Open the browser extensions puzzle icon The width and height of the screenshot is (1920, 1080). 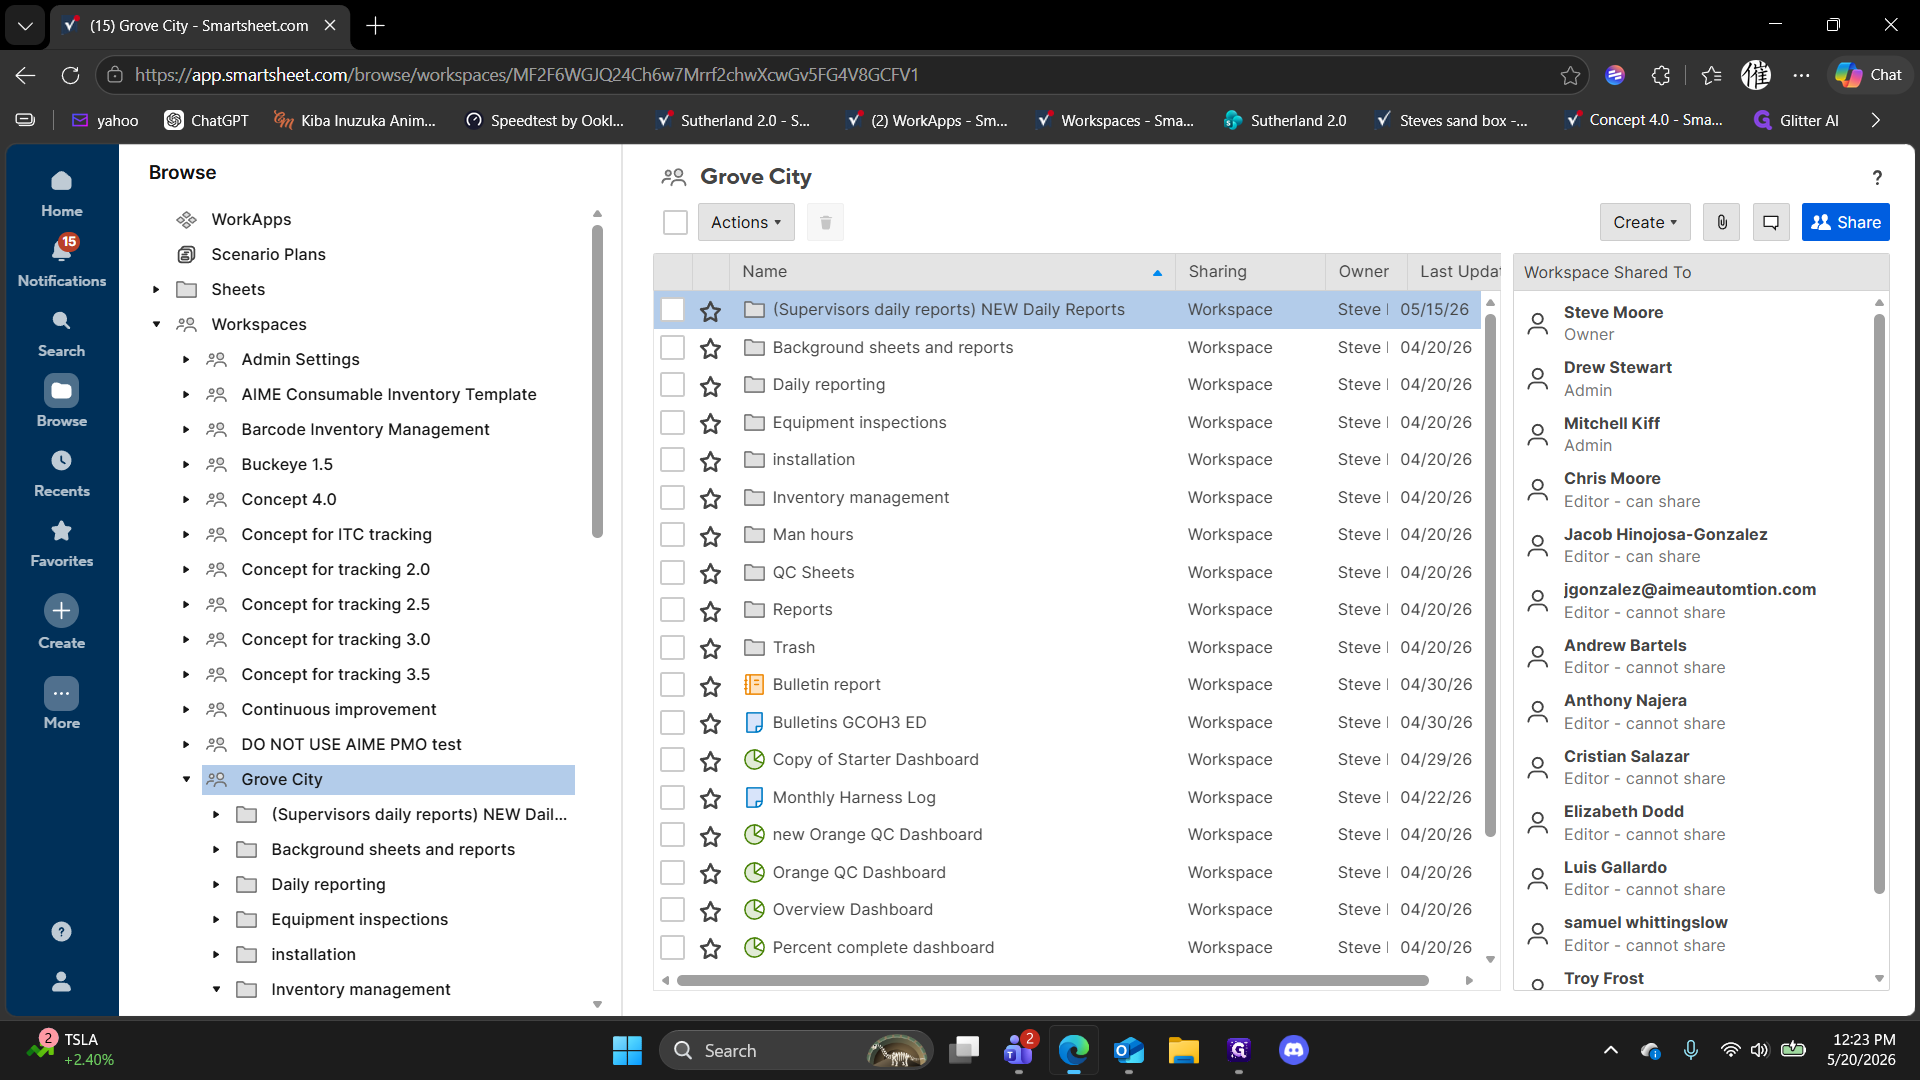(x=1661, y=75)
